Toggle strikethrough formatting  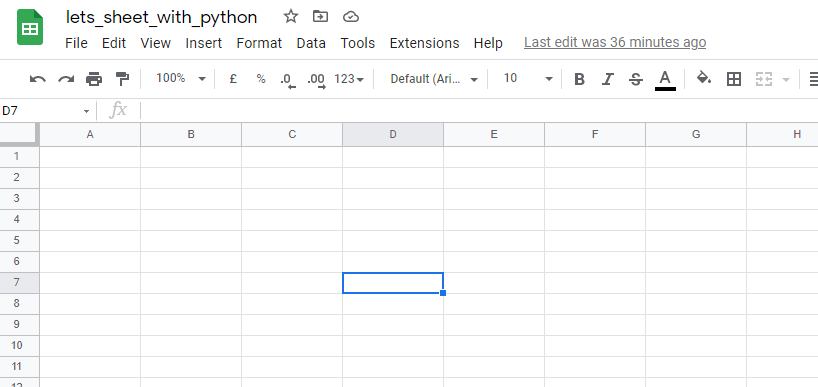click(x=635, y=79)
